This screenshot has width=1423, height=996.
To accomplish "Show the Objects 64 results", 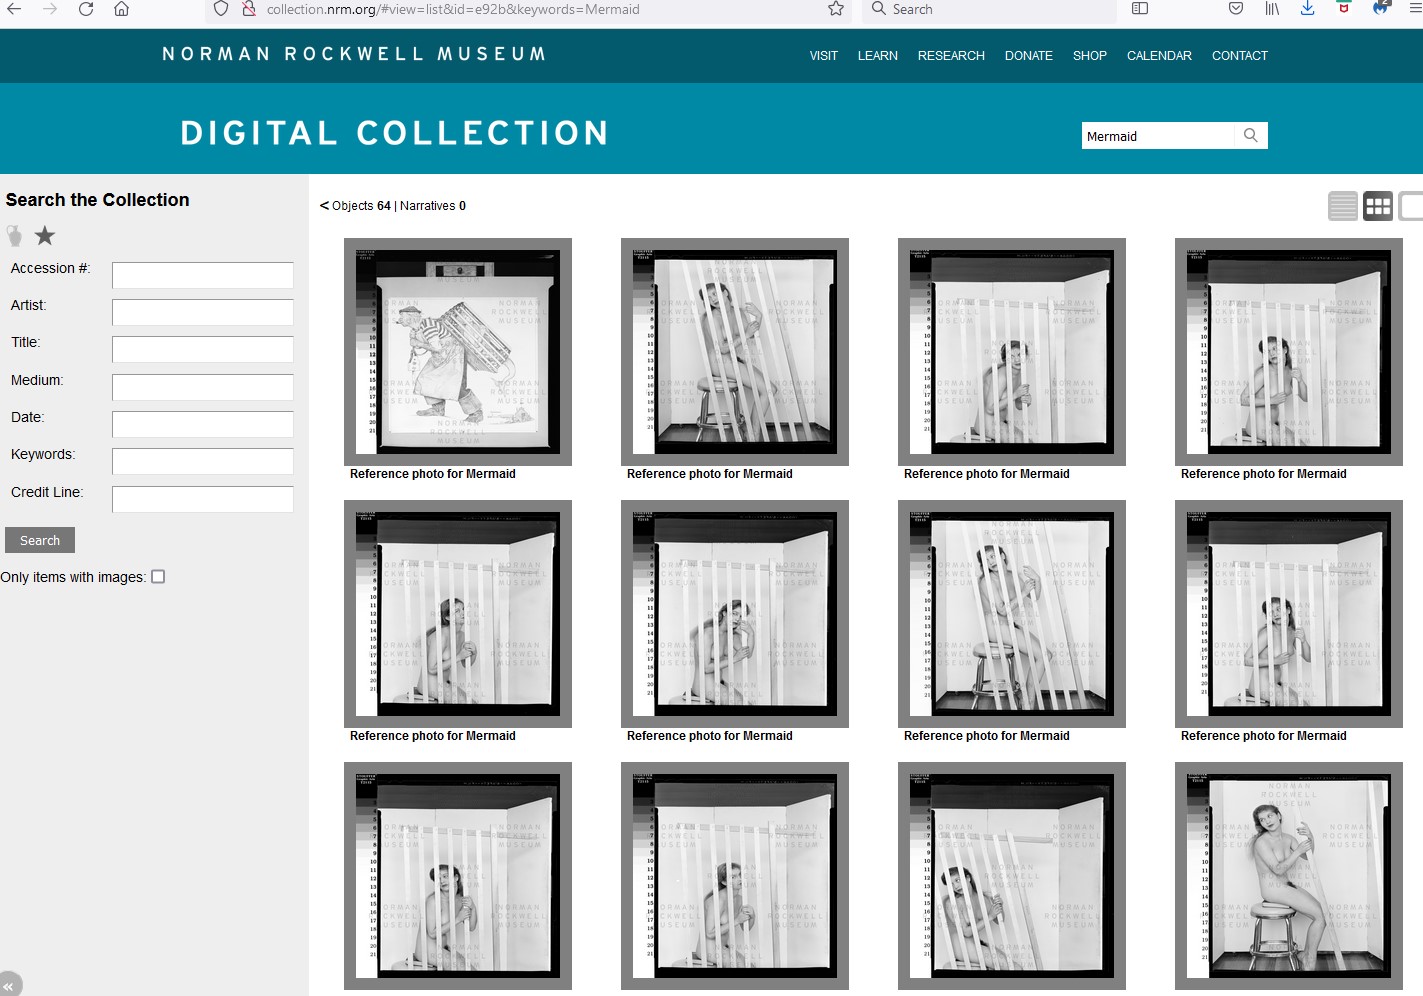I will tap(361, 206).
